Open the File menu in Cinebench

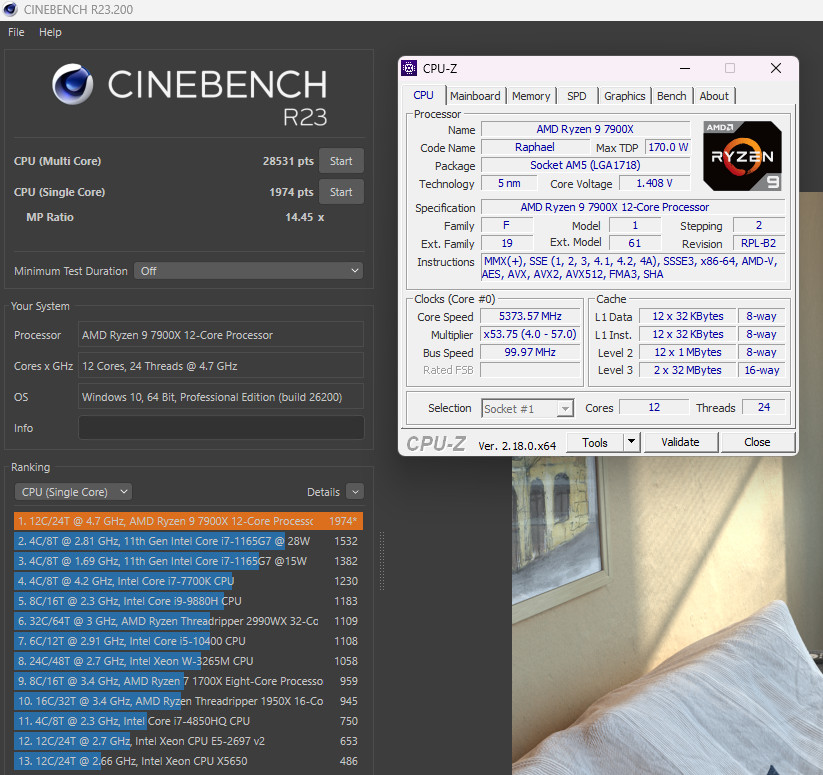pyautogui.click(x=16, y=32)
